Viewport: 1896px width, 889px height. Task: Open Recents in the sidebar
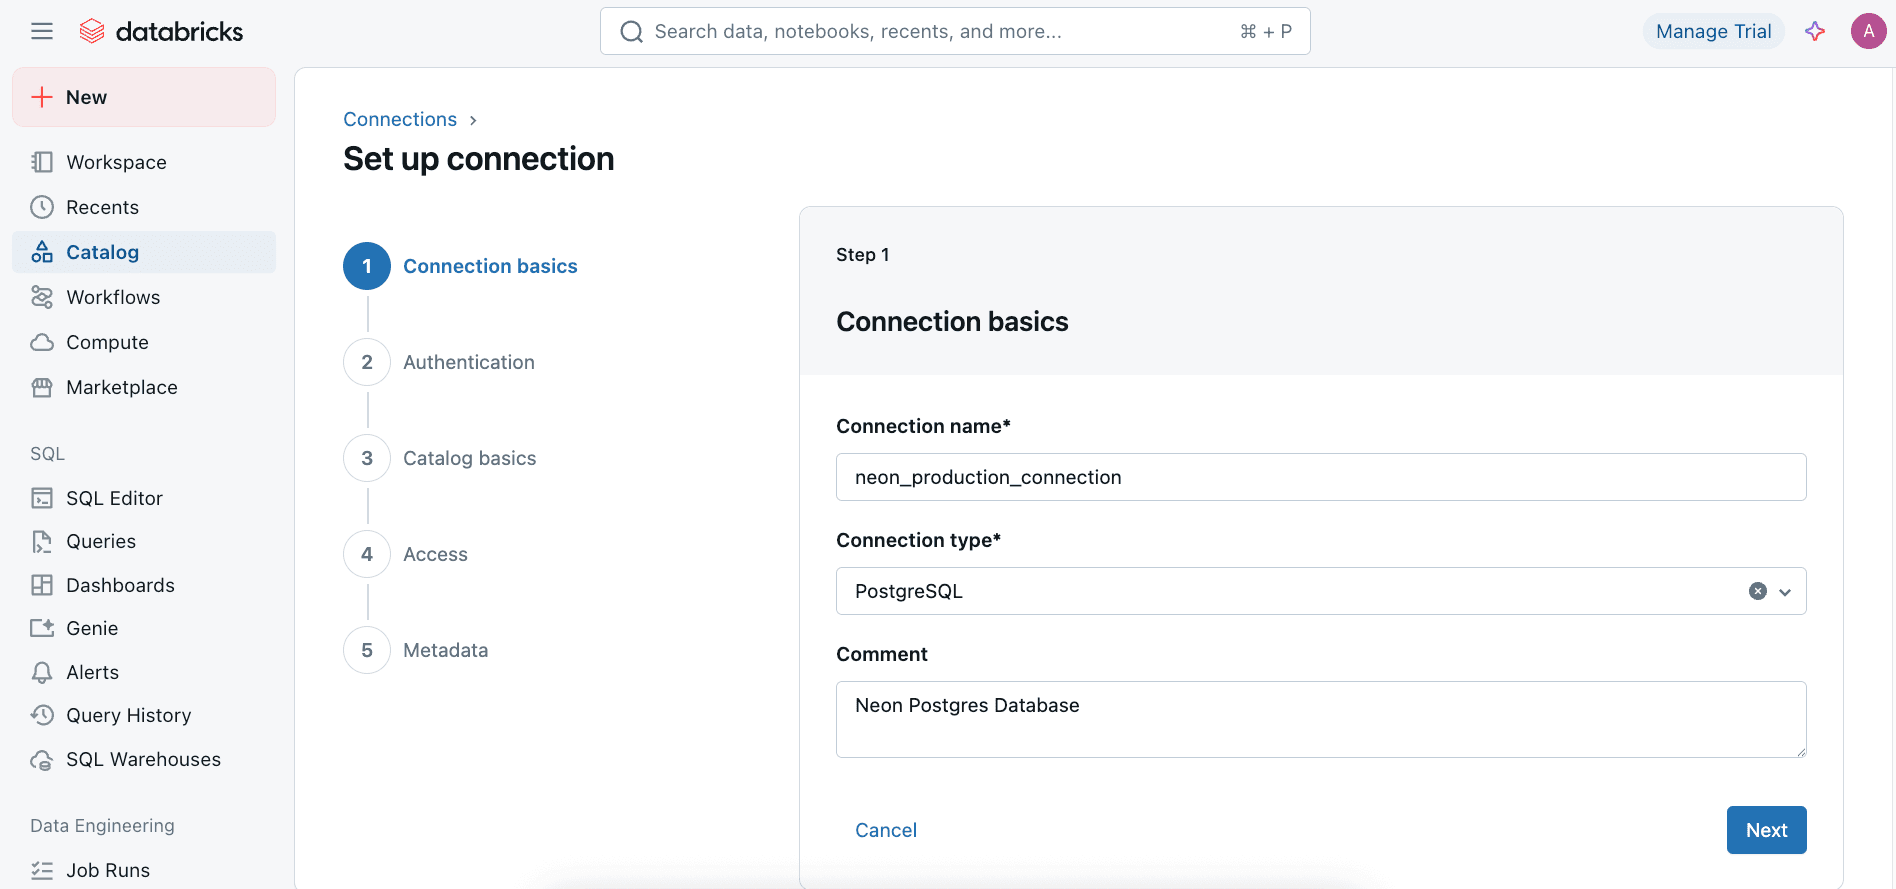(144, 207)
